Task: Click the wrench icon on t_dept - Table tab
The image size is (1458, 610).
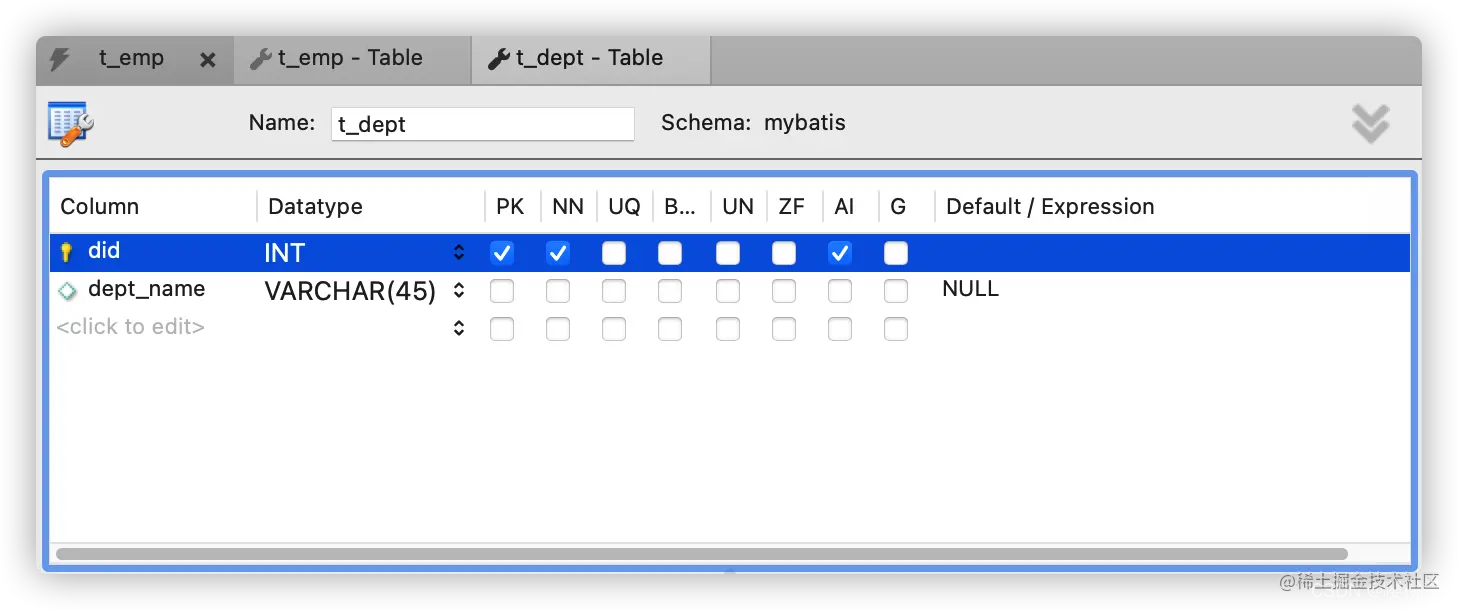Action: (499, 59)
